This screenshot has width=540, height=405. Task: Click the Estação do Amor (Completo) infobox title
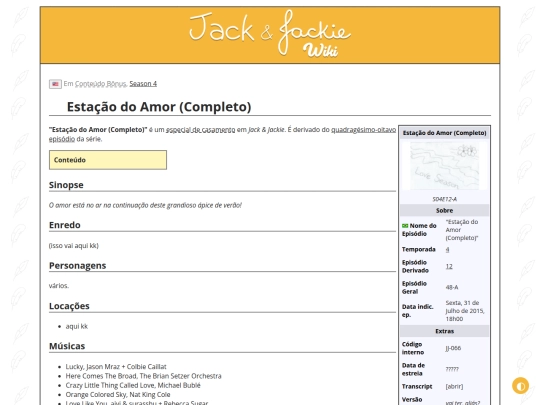pyautogui.click(x=444, y=133)
